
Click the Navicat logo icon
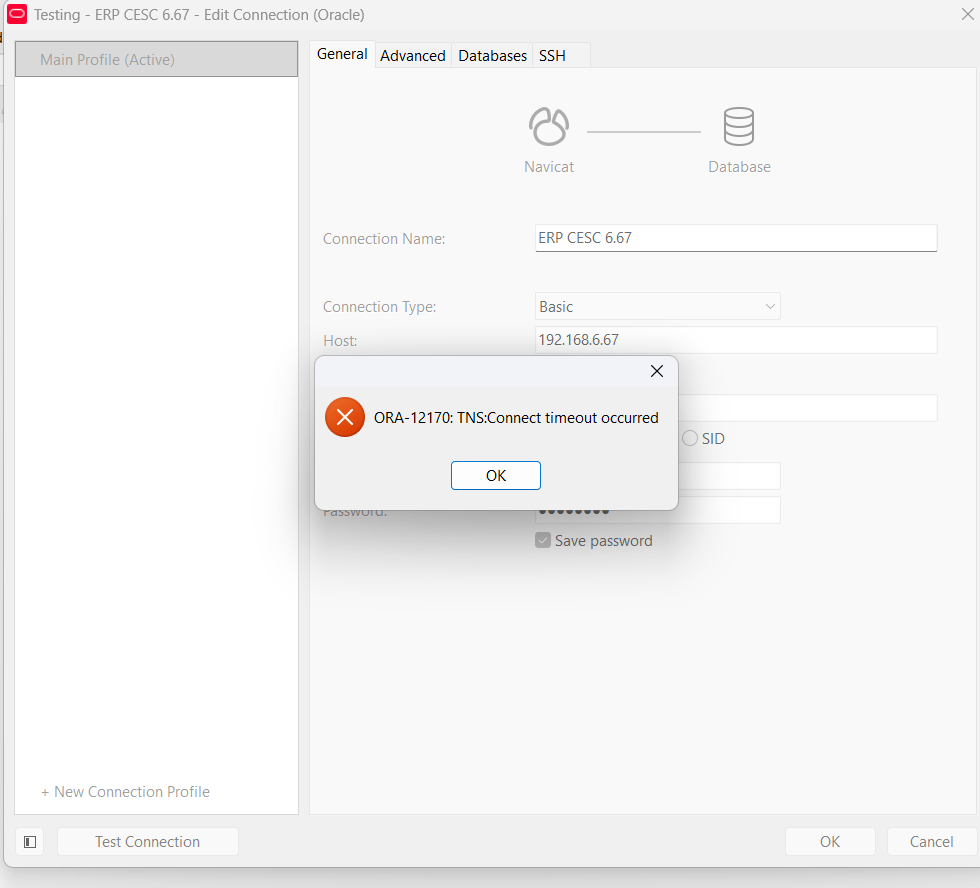(549, 126)
